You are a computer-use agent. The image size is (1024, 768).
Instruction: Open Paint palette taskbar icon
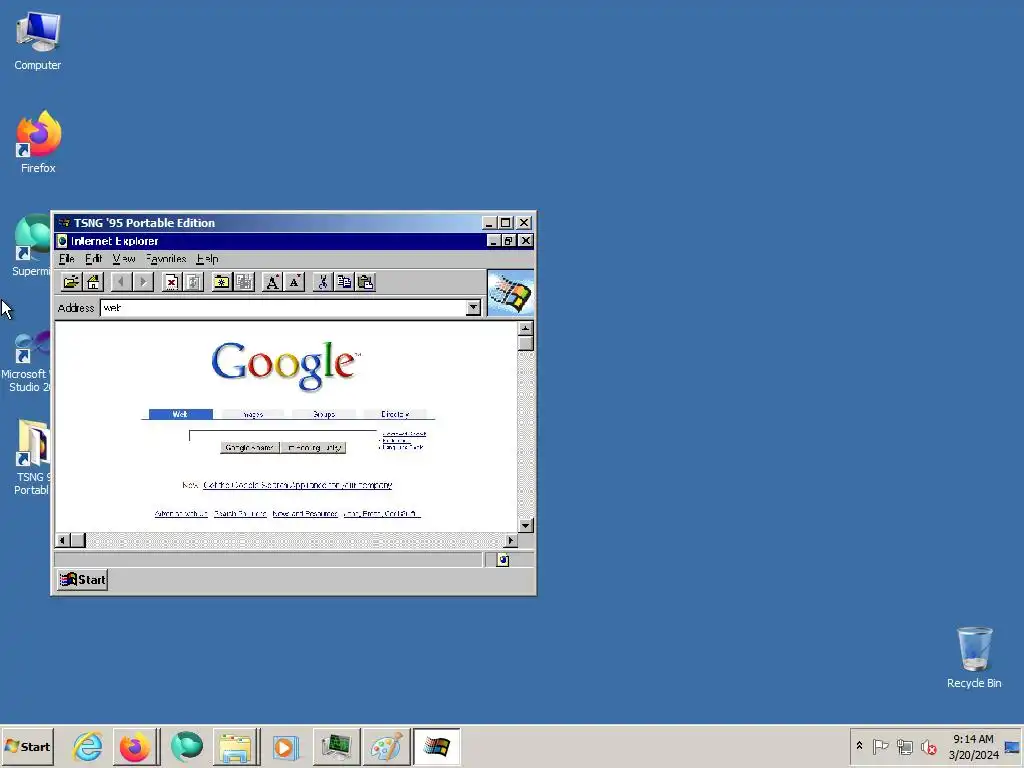(x=386, y=746)
